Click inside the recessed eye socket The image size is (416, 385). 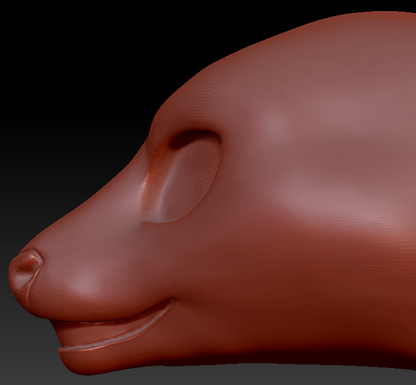click(x=182, y=177)
